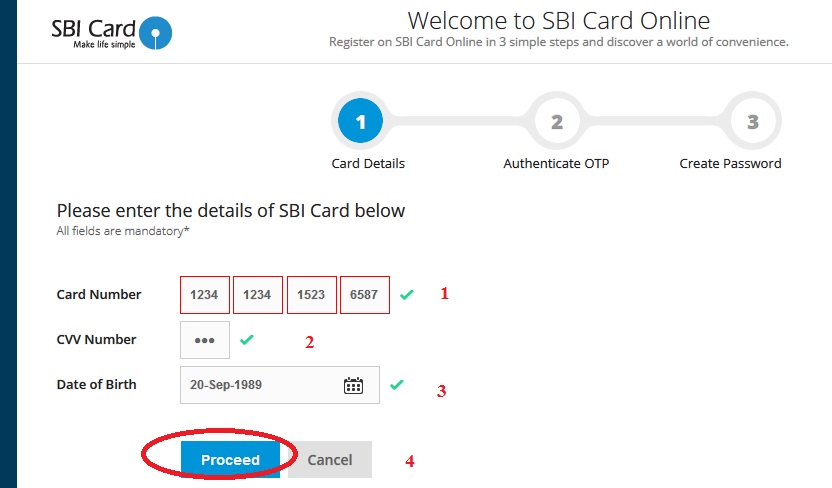Click the Card Details step label
The width and height of the screenshot is (832, 488).
point(368,164)
